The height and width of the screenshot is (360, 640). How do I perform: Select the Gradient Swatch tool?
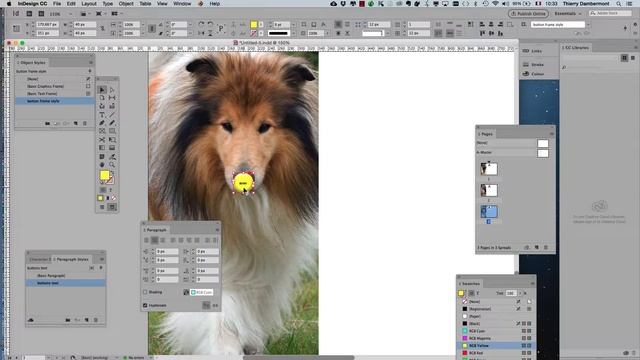[x=102, y=148]
